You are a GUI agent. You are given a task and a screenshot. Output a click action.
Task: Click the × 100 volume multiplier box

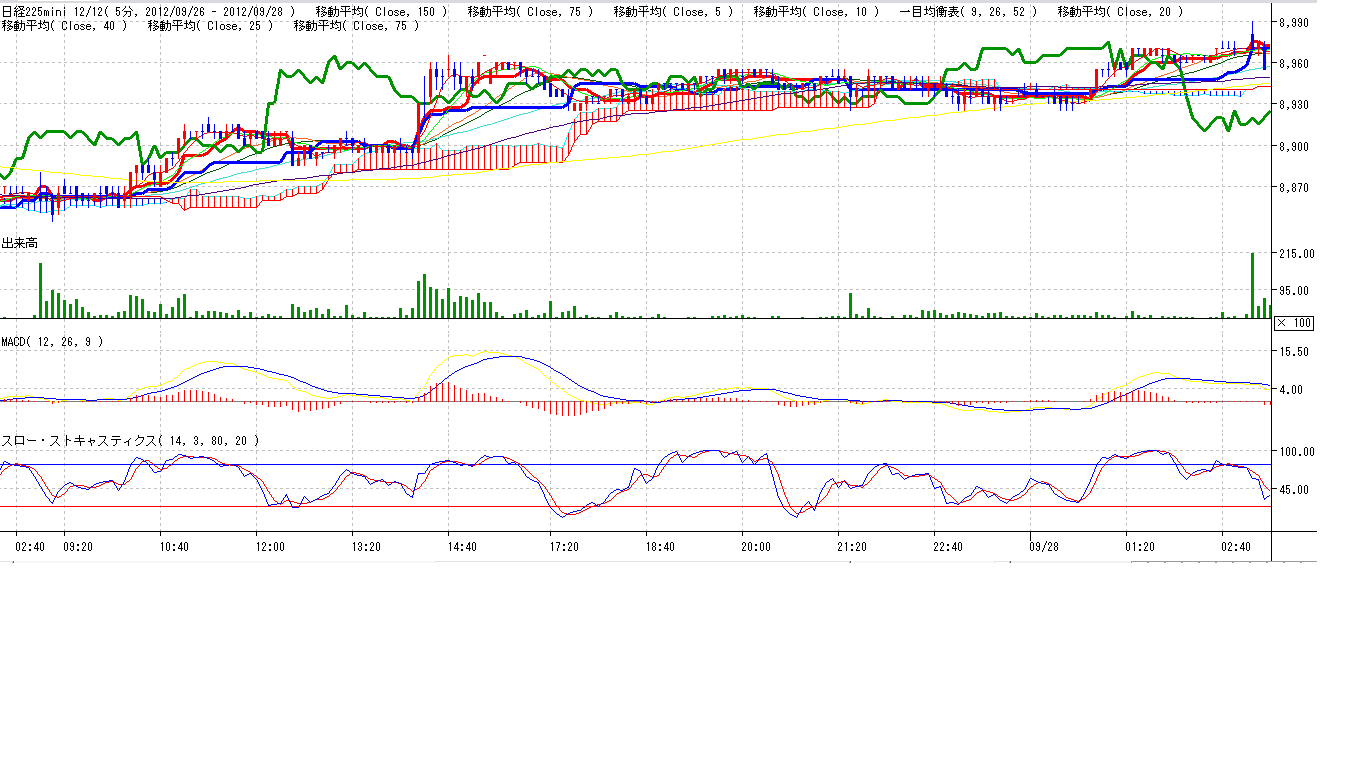(1293, 323)
